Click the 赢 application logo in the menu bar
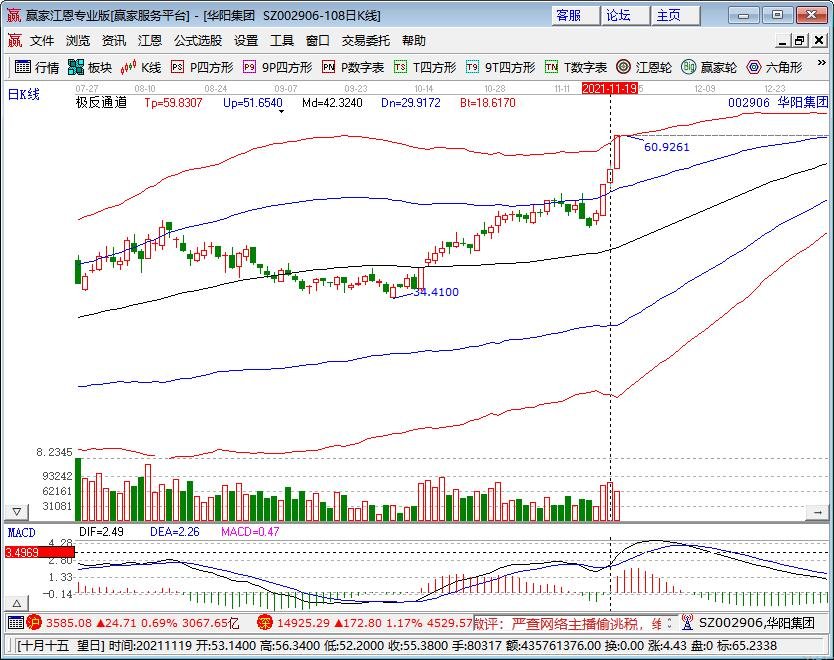The image size is (834, 660). pyautogui.click(x=15, y=40)
